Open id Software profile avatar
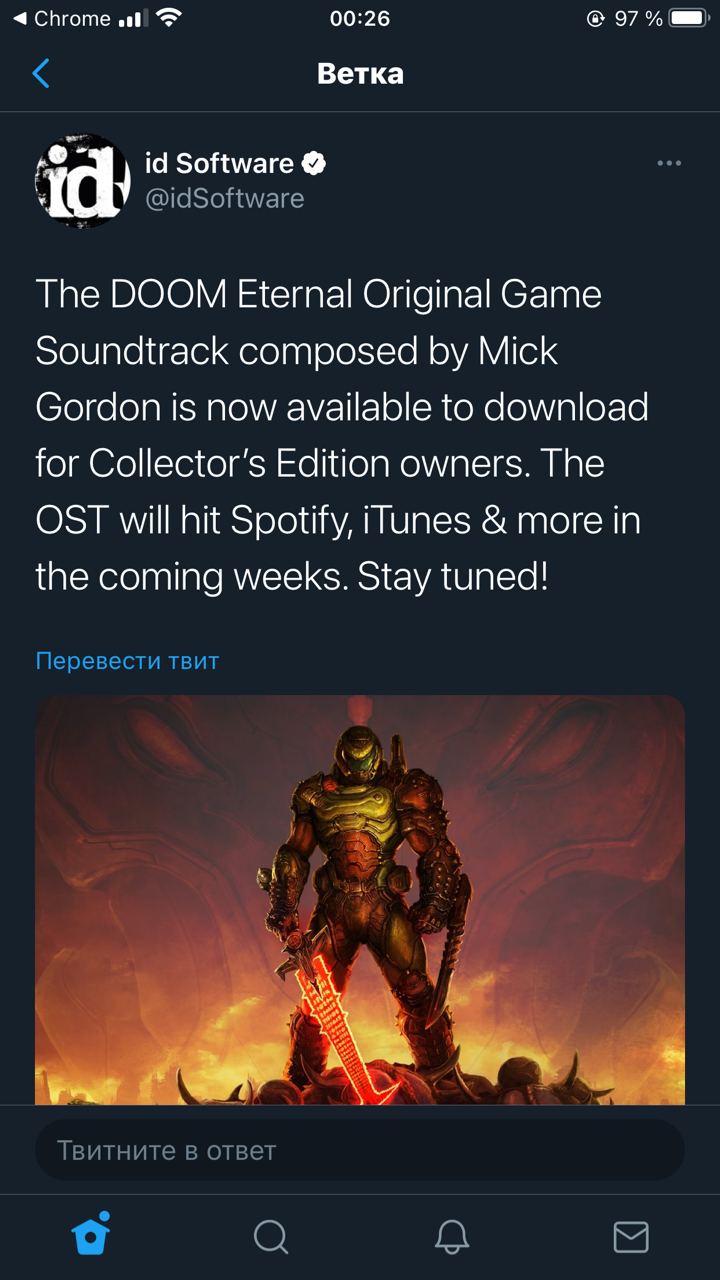 pos(82,181)
